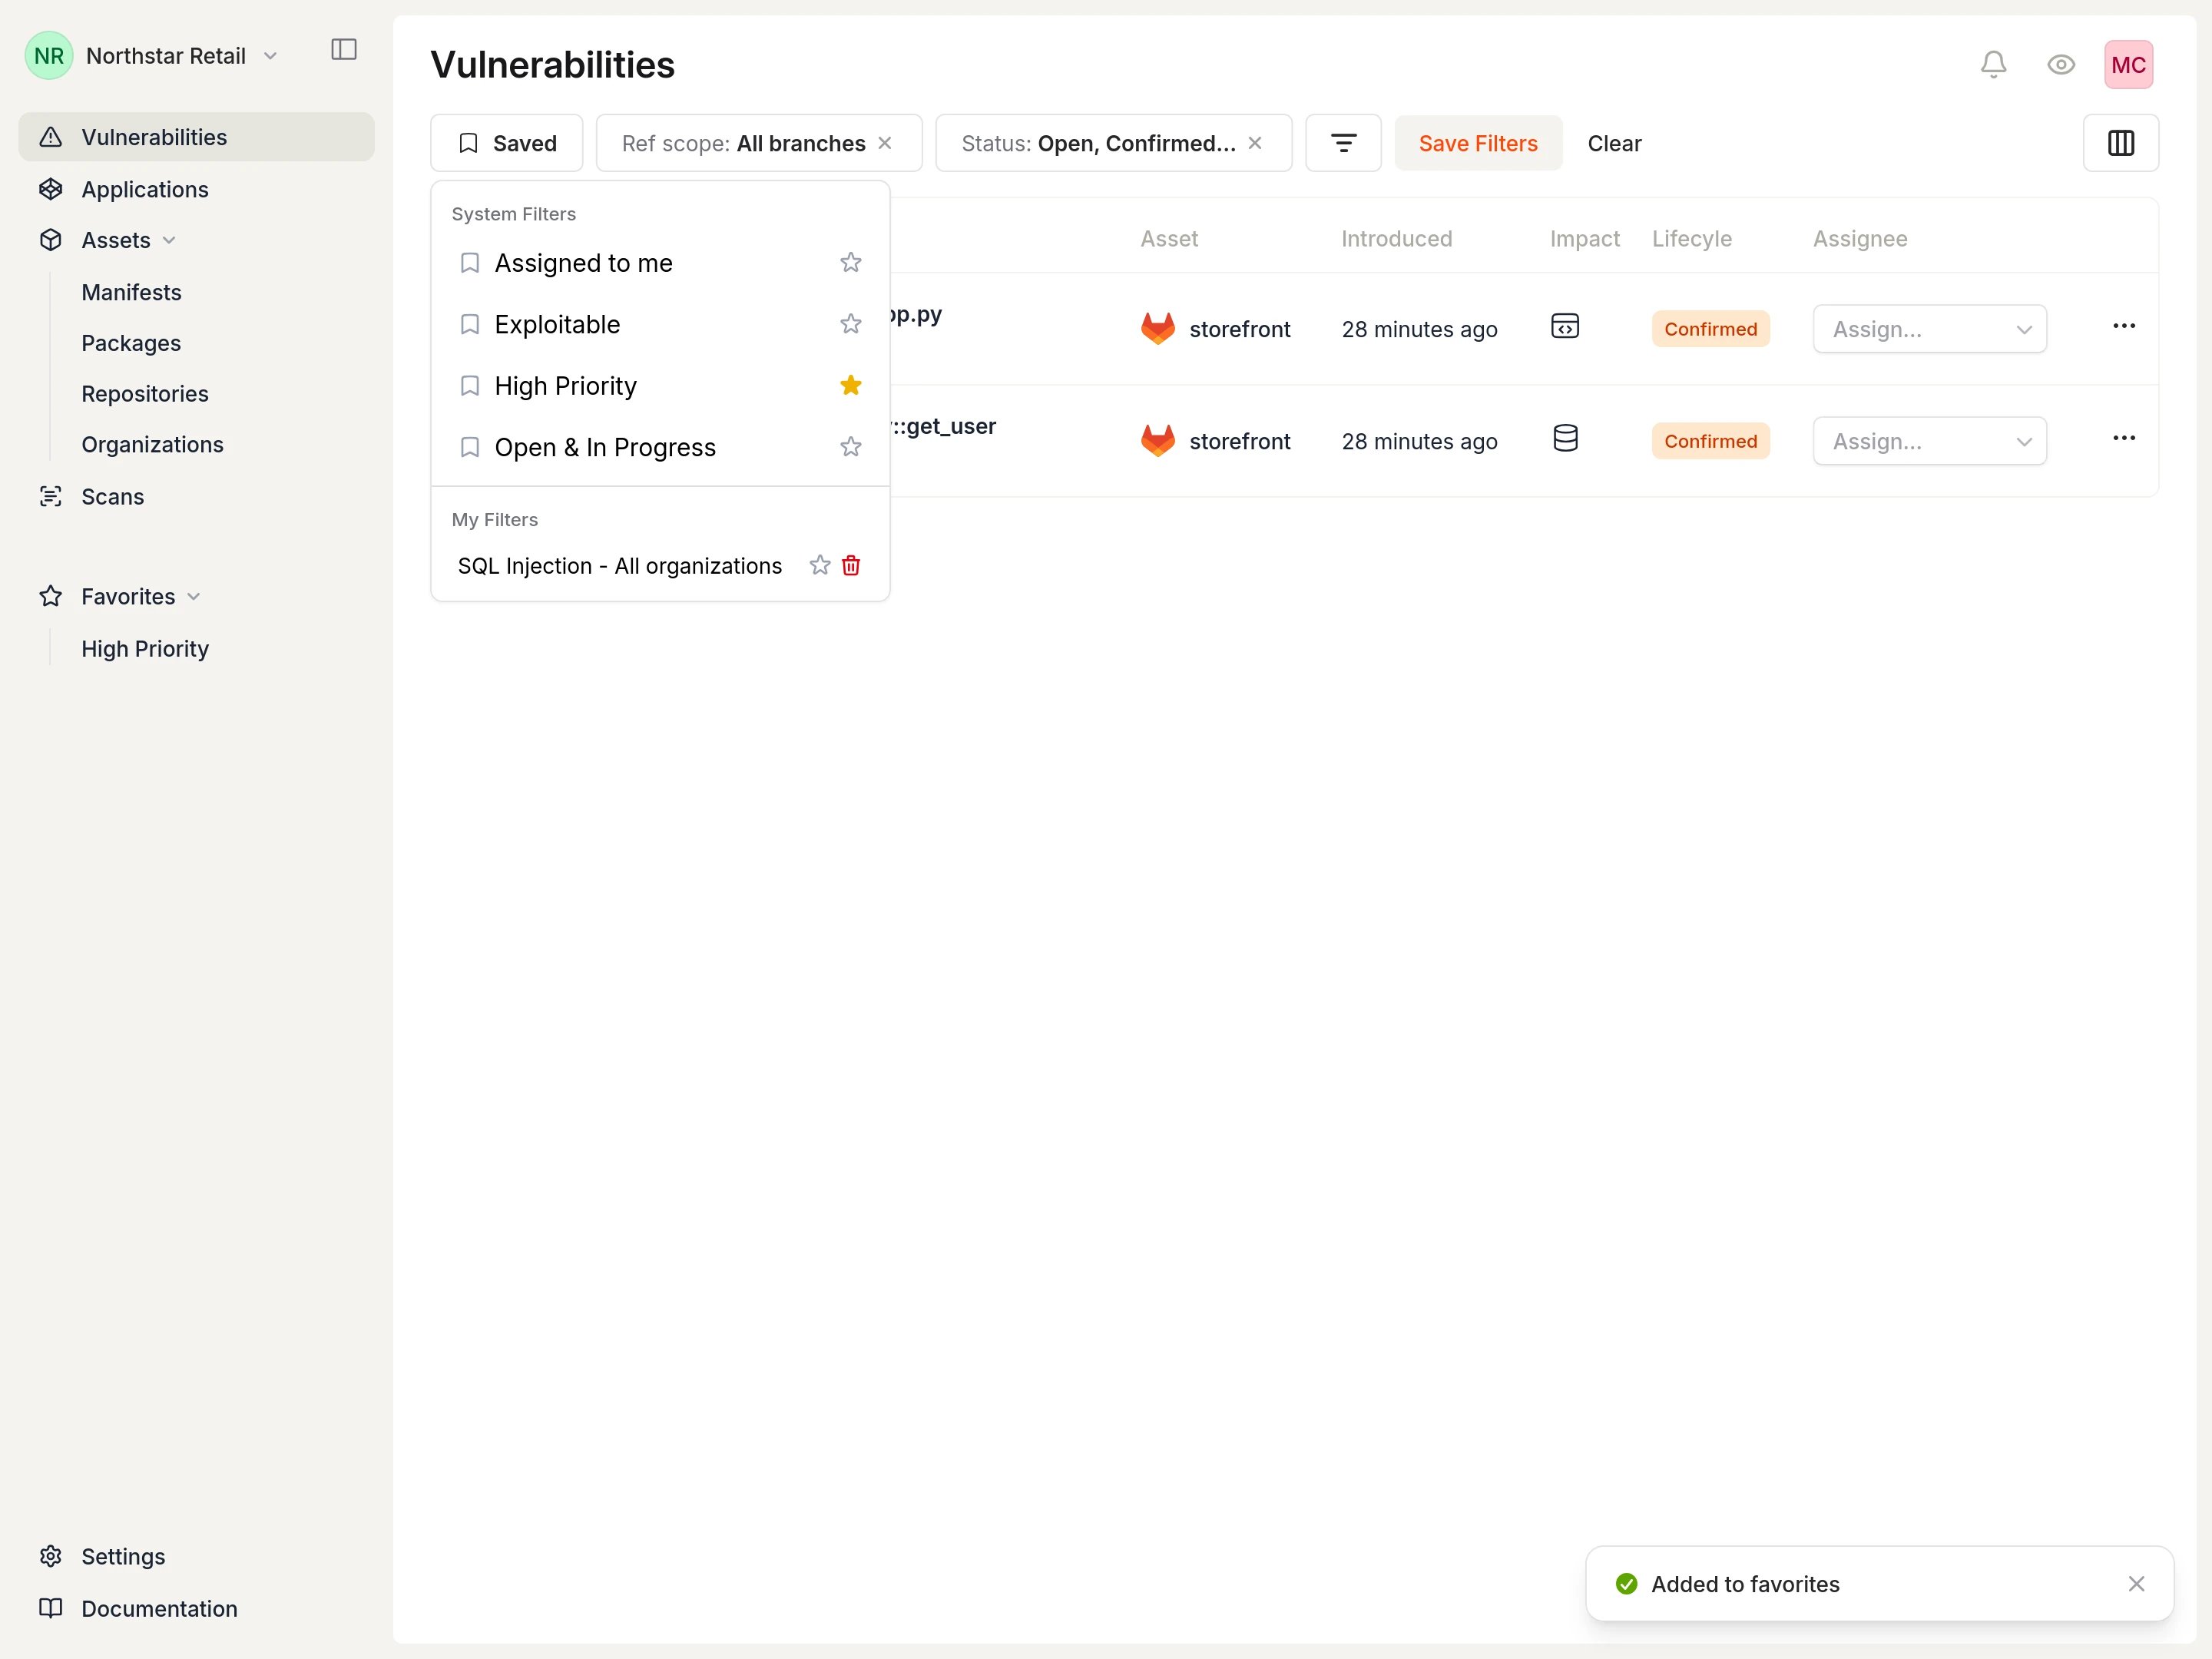This screenshot has width=2212, height=1659.
Task: Open Assign dropdown for get_user row
Action: click(x=1929, y=441)
